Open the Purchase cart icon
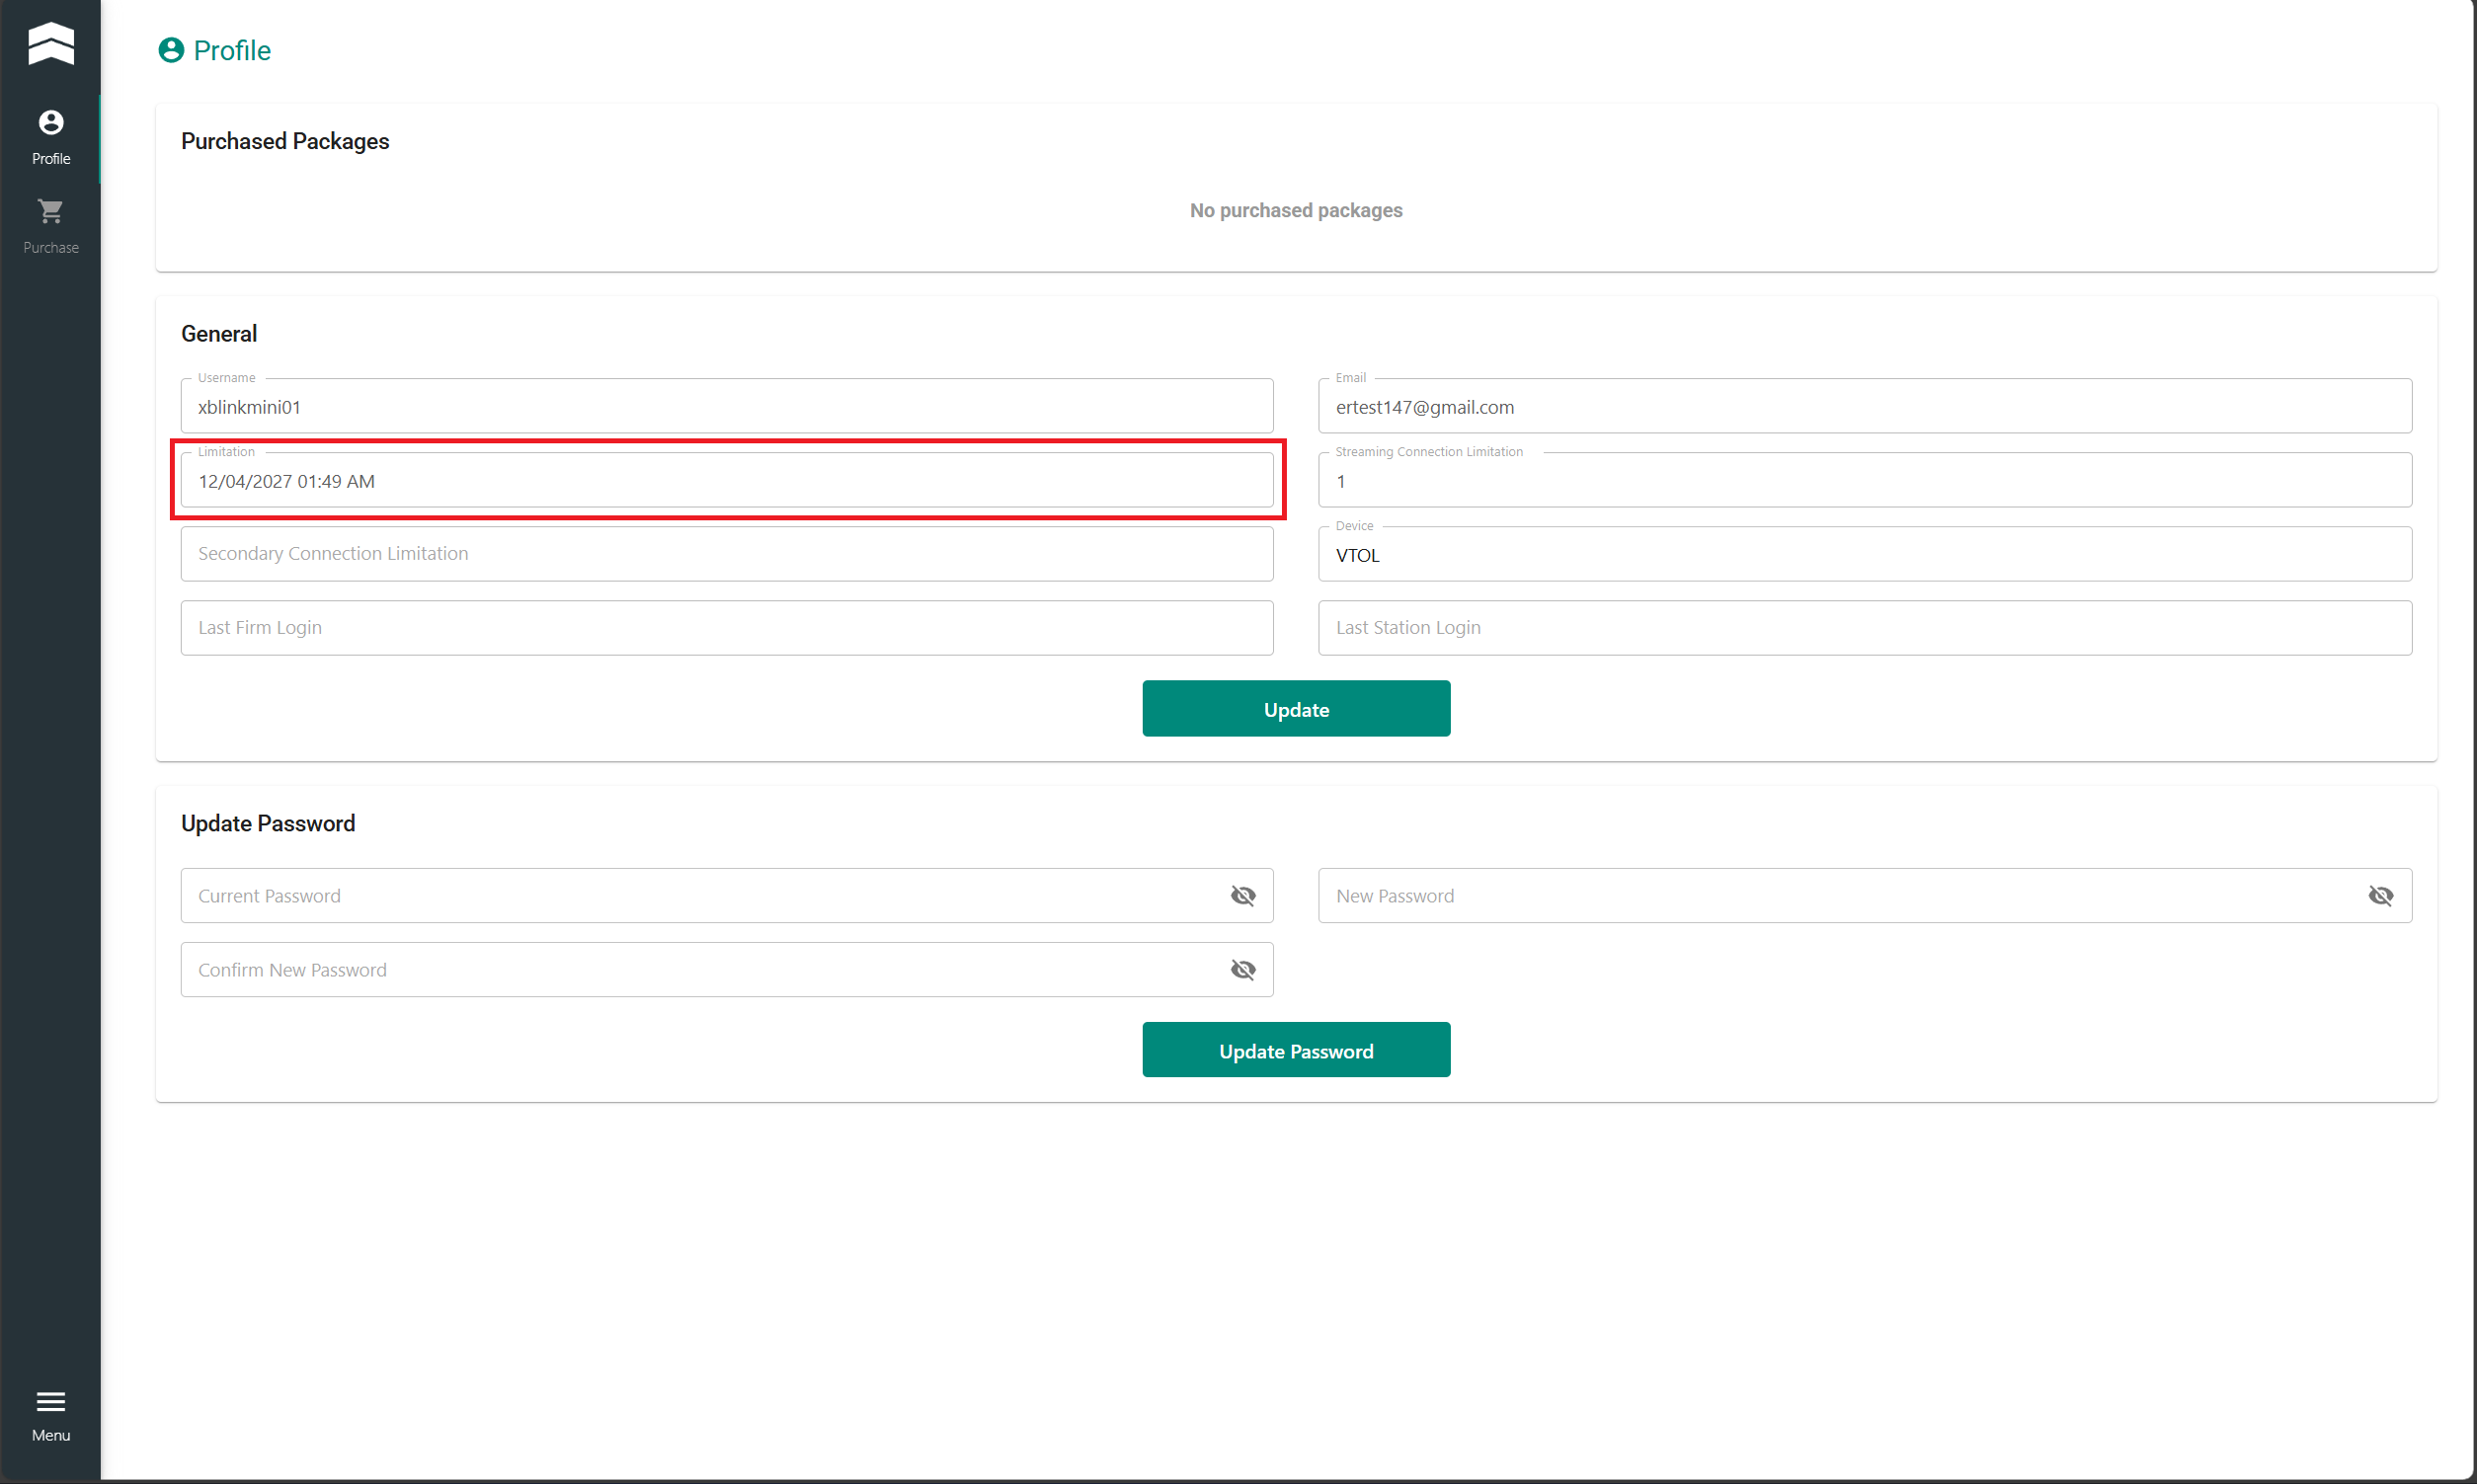The height and width of the screenshot is (1484, 2477). 50,211
